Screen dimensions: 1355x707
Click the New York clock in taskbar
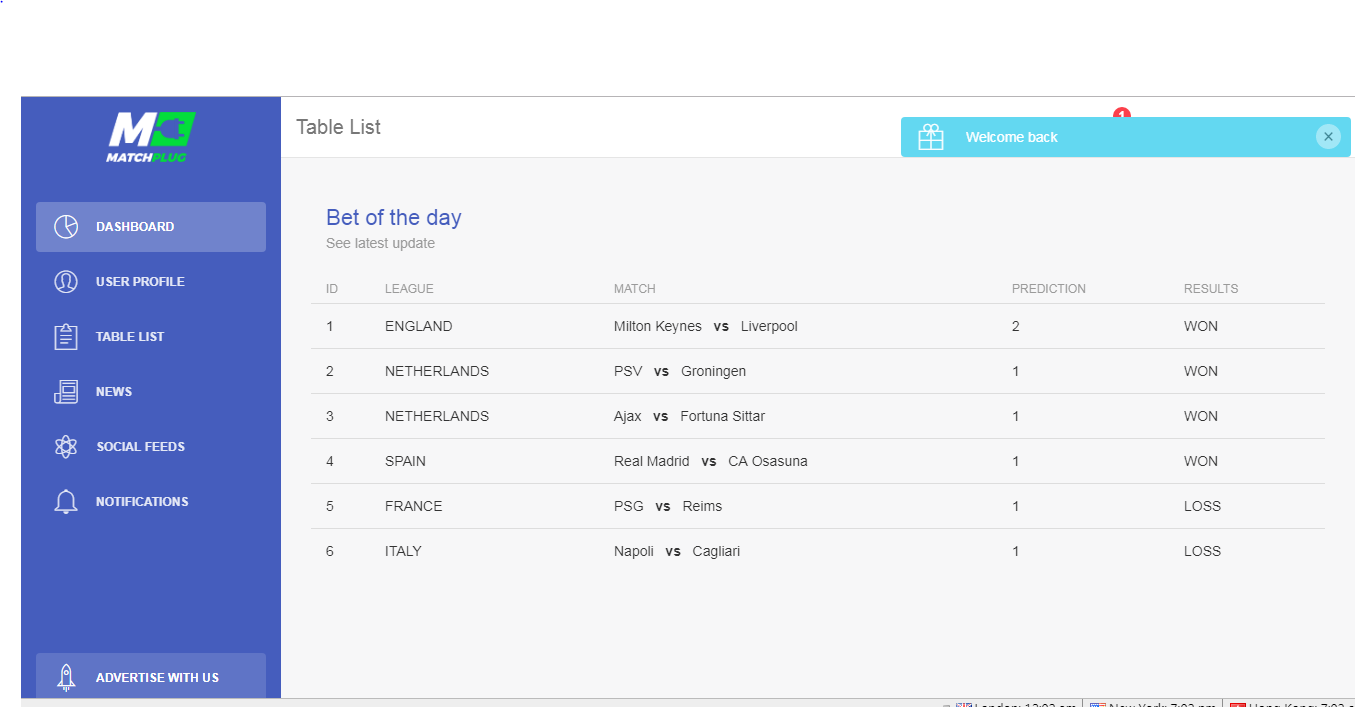1153,704
